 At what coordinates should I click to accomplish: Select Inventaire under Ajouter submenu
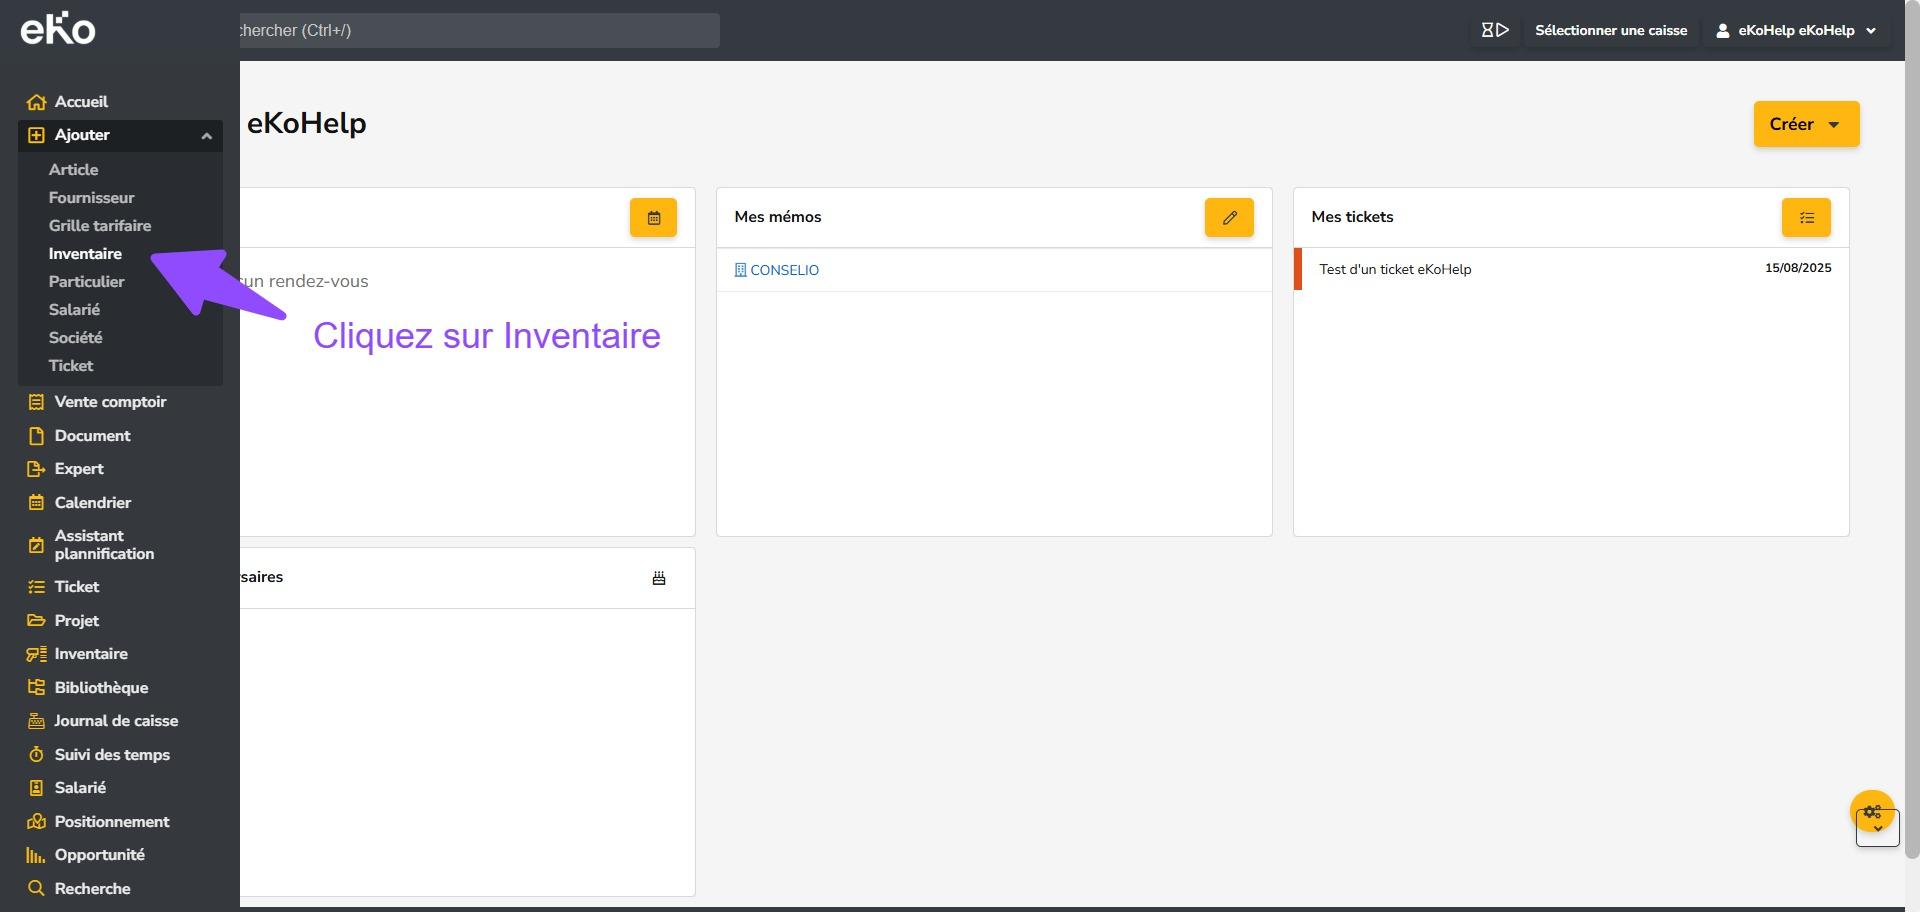coord(85,254)
